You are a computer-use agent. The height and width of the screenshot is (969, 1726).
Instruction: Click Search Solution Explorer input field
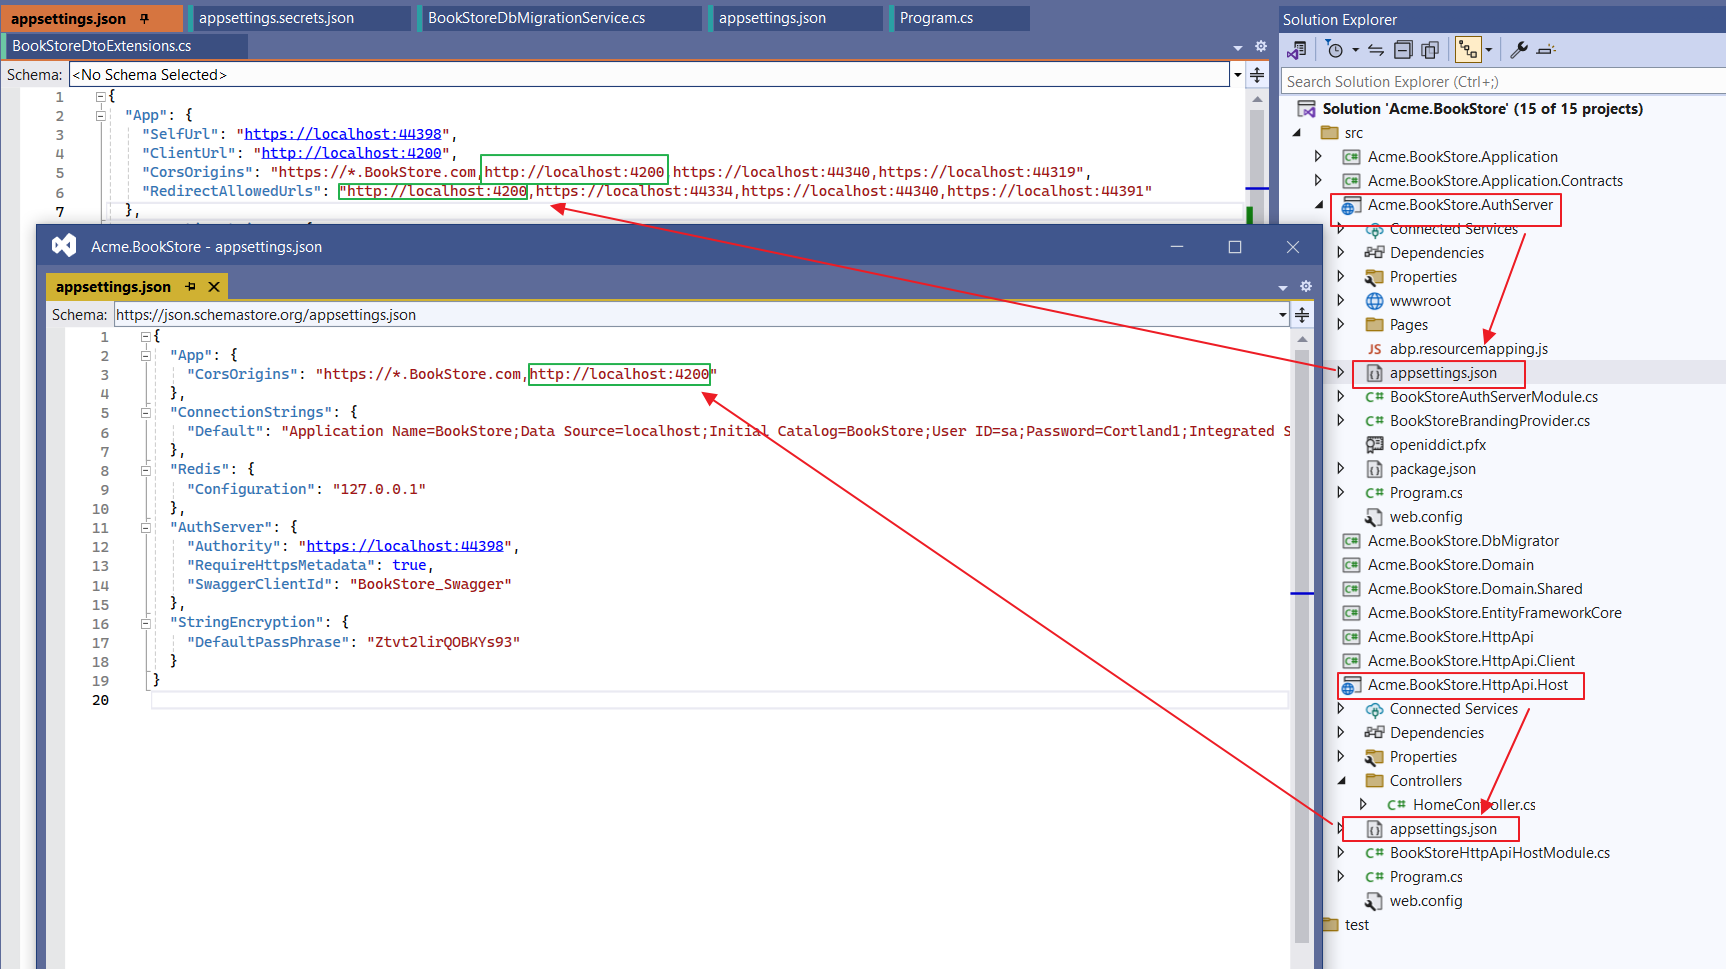(1503, 82)
